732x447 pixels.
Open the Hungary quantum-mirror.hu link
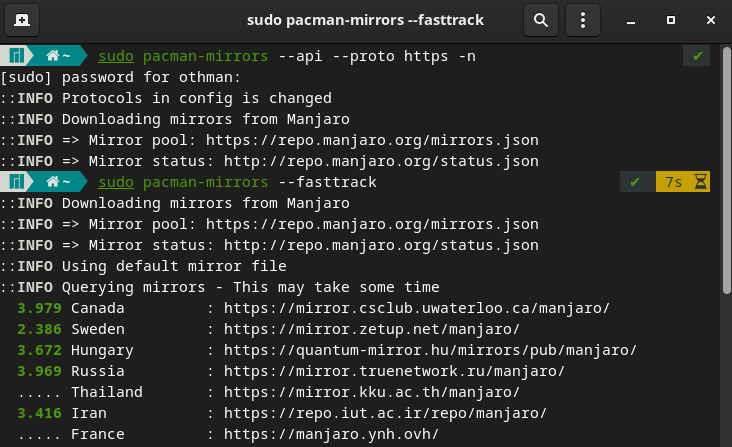pyautogui.click(x=430, y=350)
